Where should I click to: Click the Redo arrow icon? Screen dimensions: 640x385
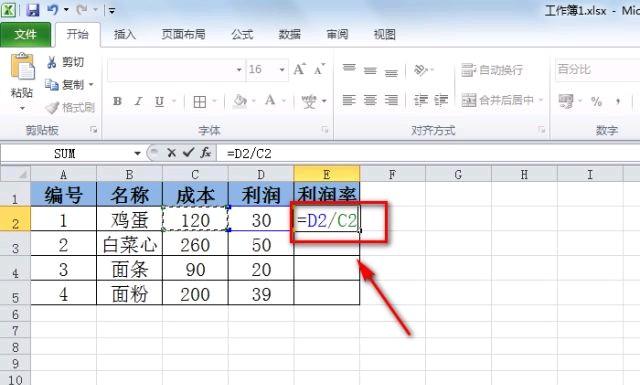[82, 9]
